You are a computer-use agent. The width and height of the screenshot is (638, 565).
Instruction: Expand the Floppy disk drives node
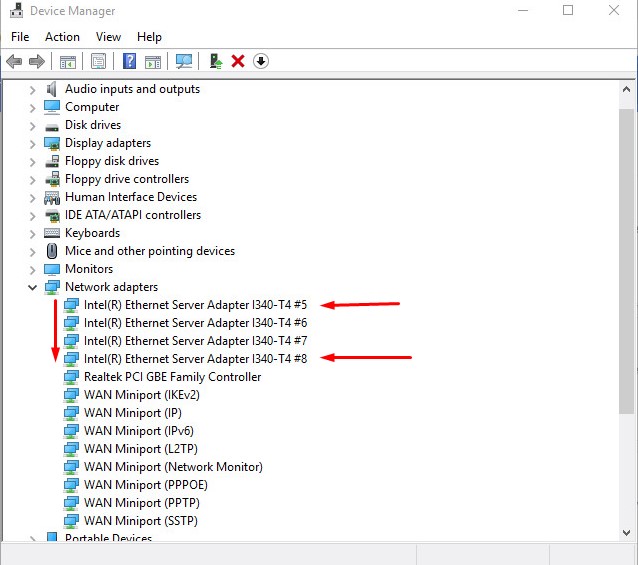(33, 162)
